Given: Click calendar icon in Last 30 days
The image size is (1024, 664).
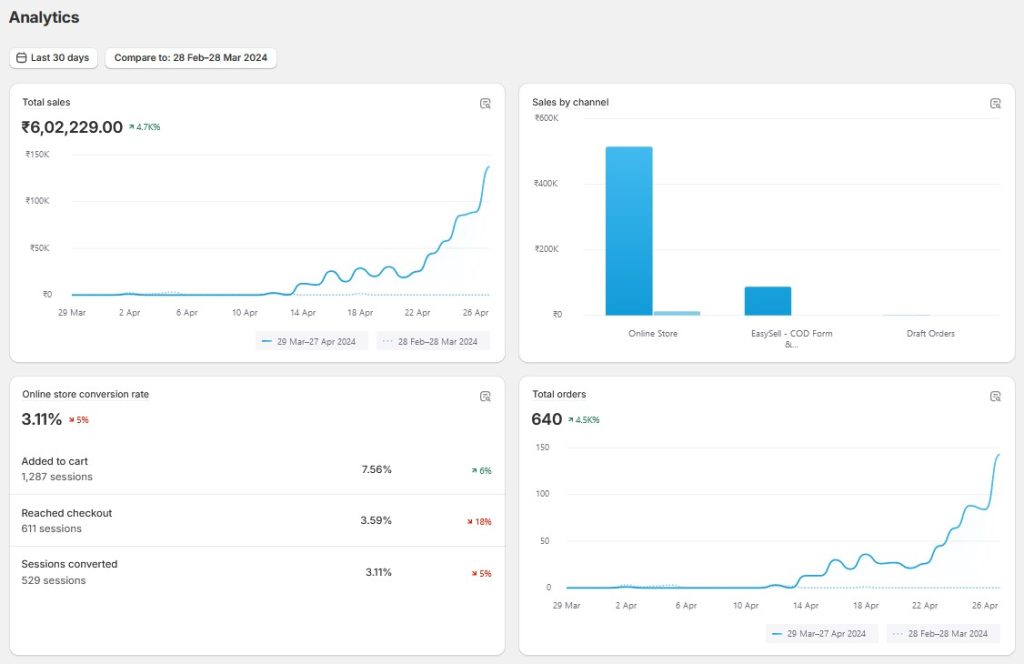Looking at the screenshot, I should coord(22,58).
